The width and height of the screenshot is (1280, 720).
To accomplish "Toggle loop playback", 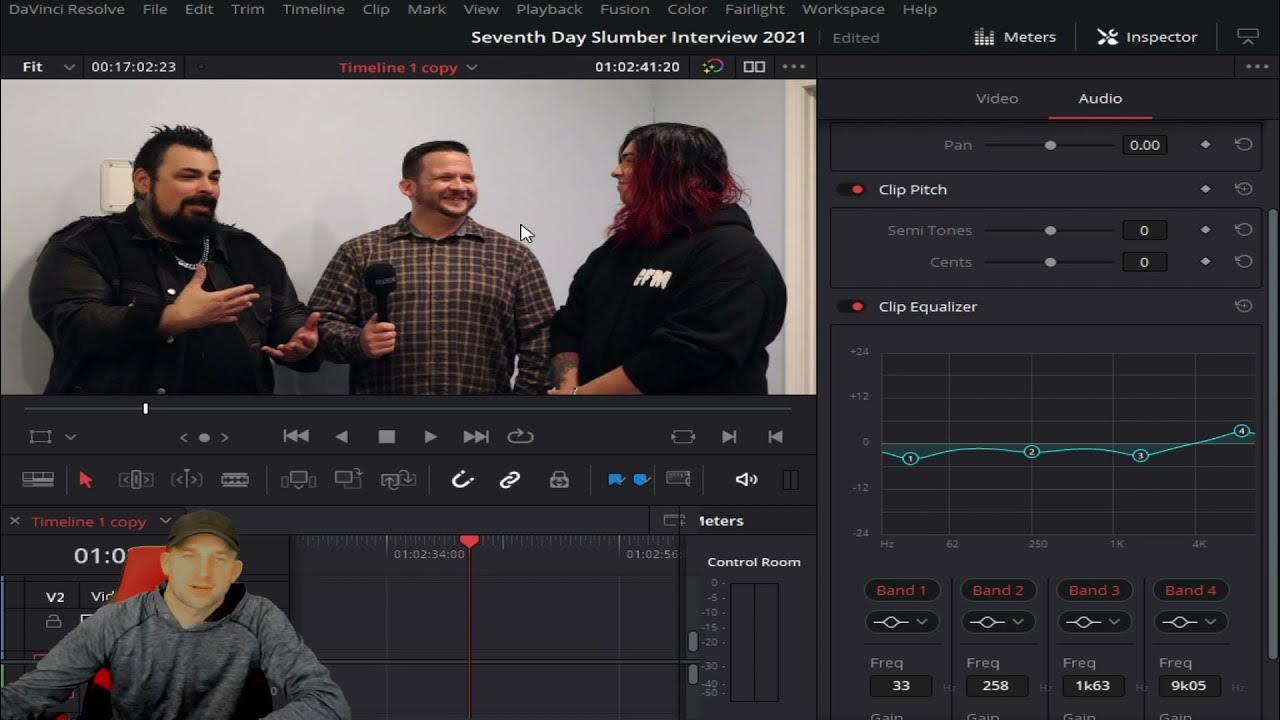I will [x=520, y=437].
